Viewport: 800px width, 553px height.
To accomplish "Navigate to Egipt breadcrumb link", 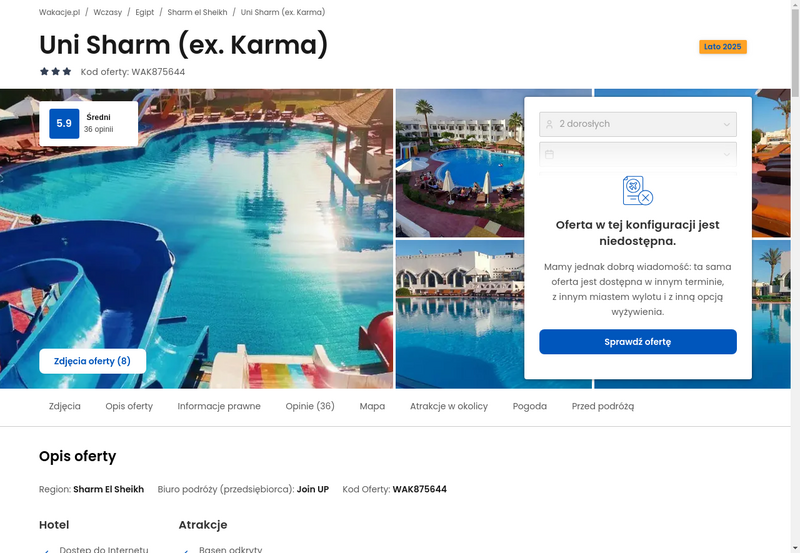I will (x=144, y=12).
